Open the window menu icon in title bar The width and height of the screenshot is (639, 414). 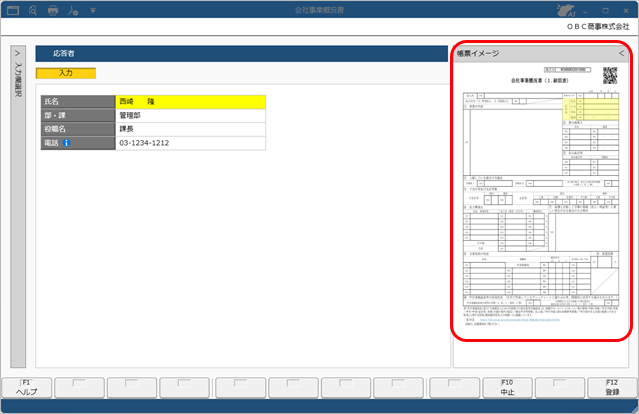tap(13, 10)
